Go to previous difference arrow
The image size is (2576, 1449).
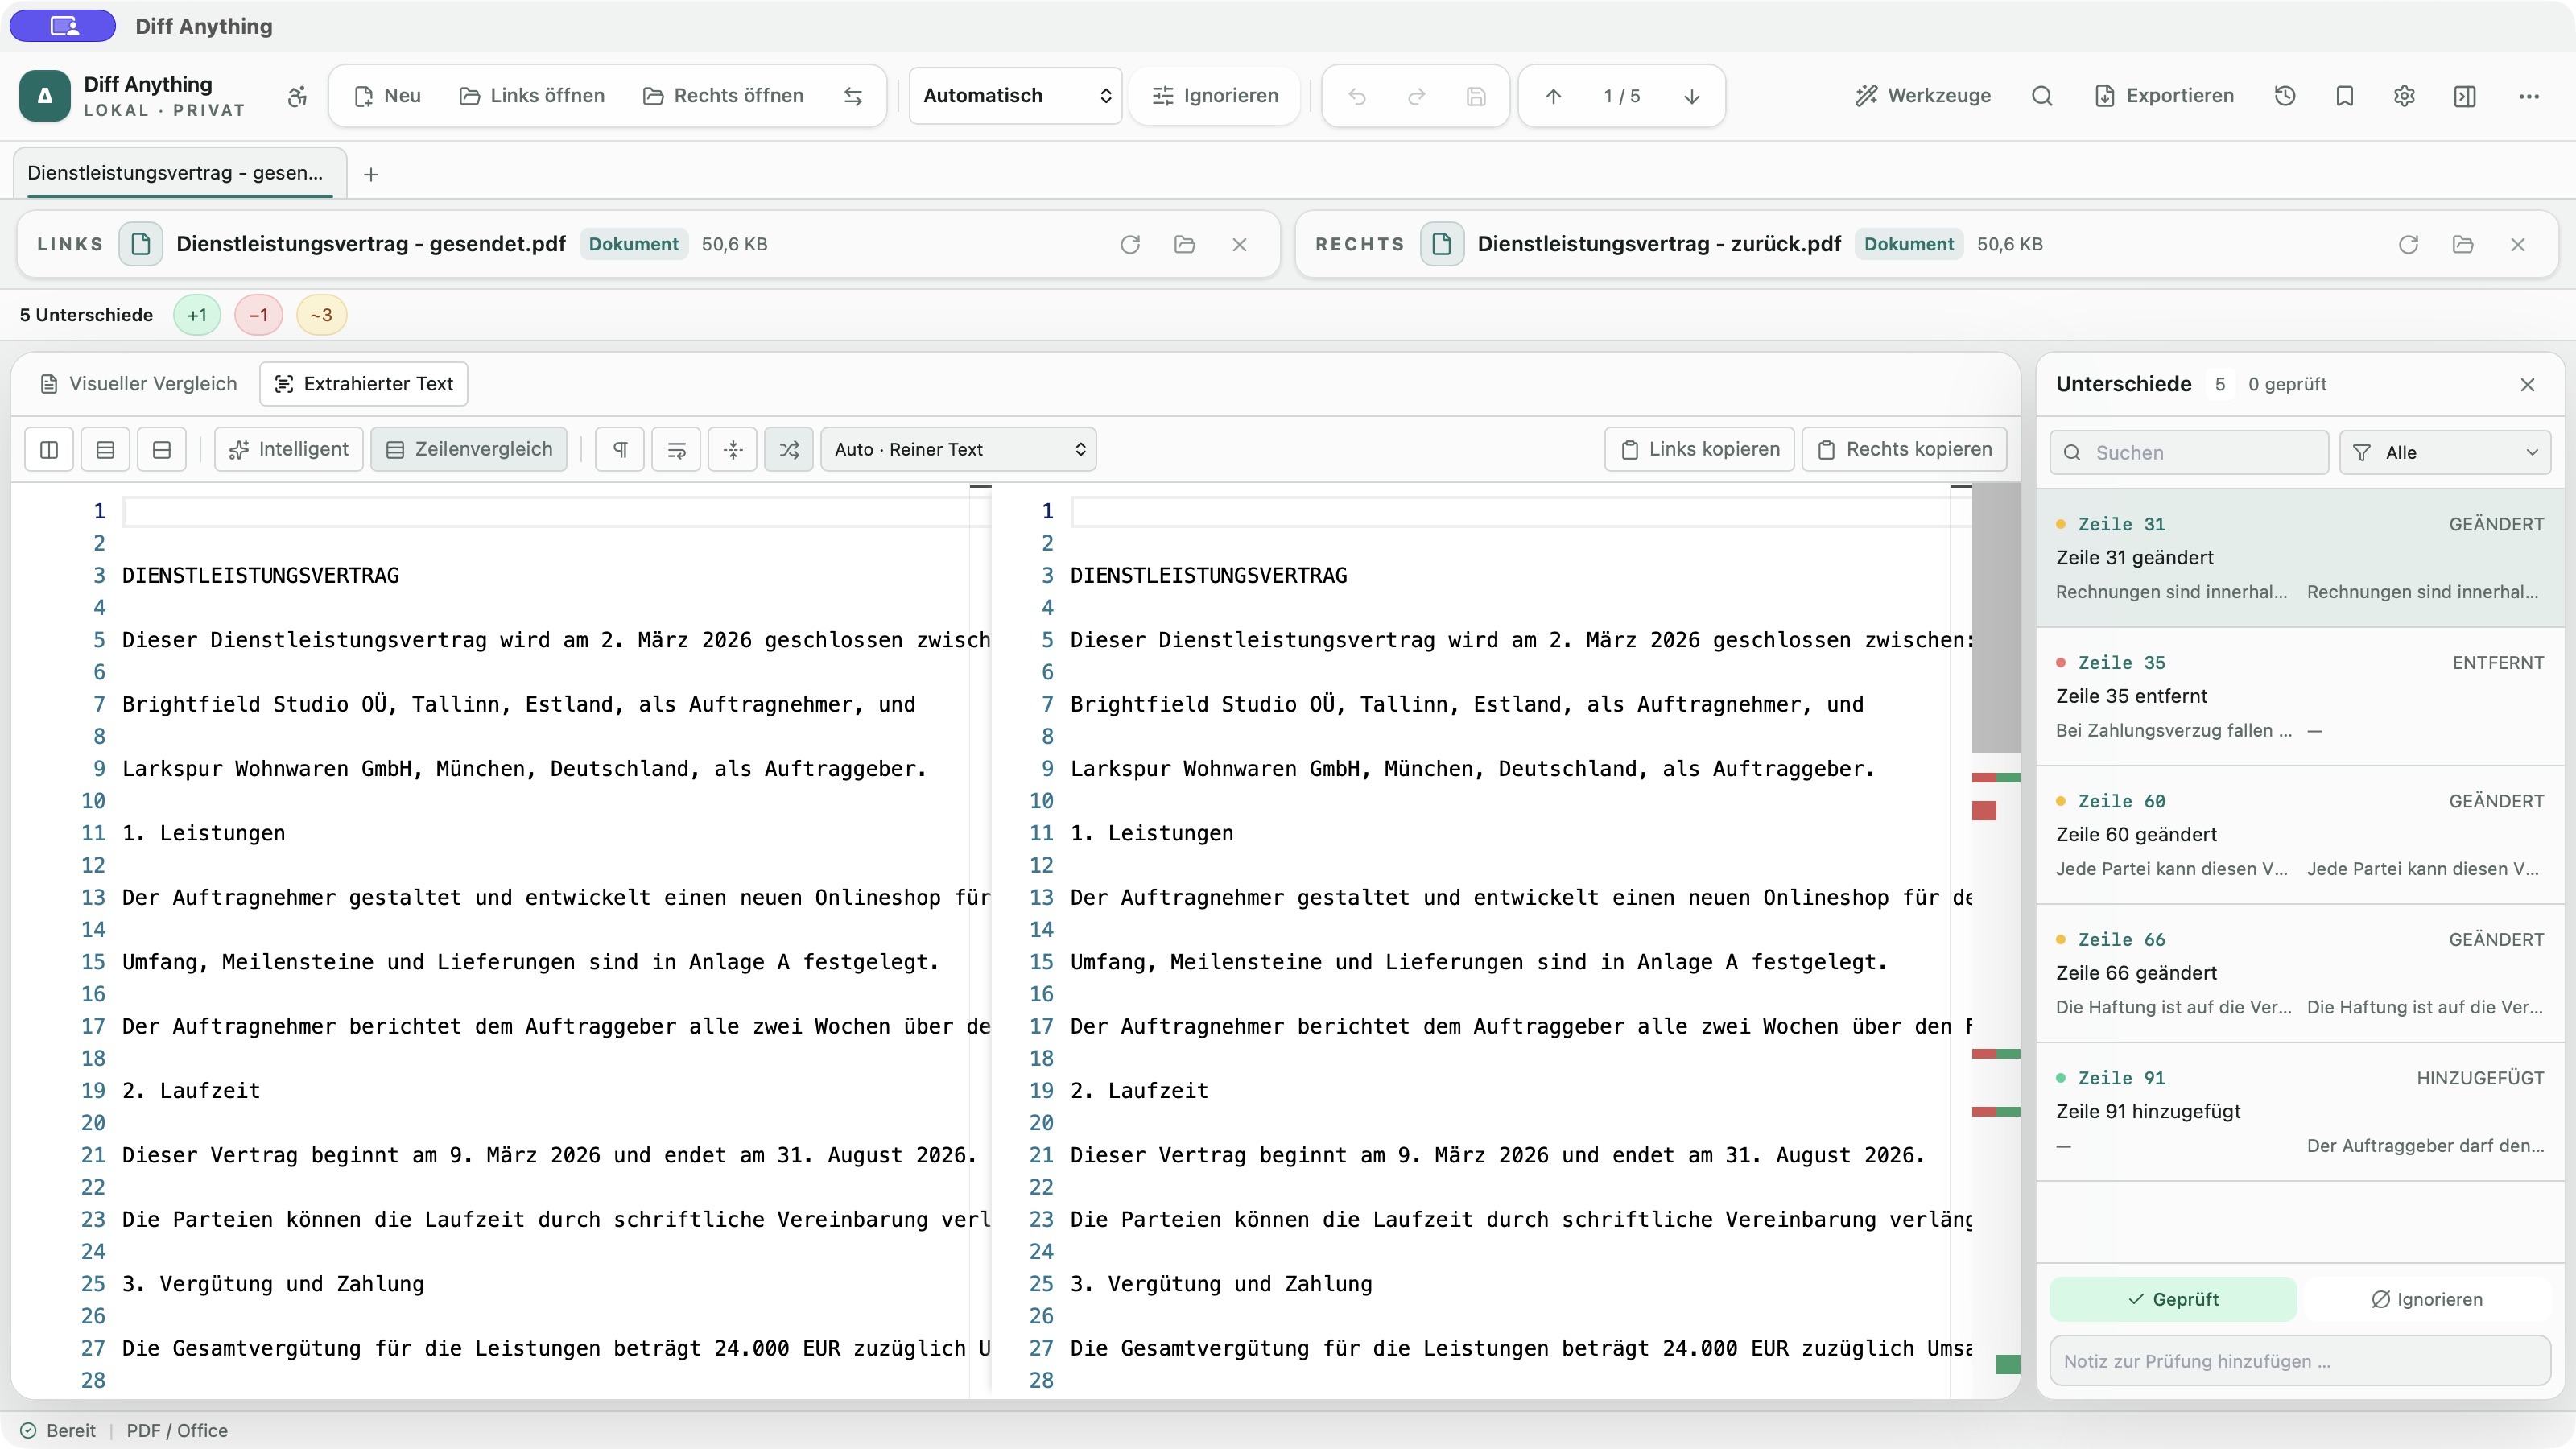tap(1553, 96)
